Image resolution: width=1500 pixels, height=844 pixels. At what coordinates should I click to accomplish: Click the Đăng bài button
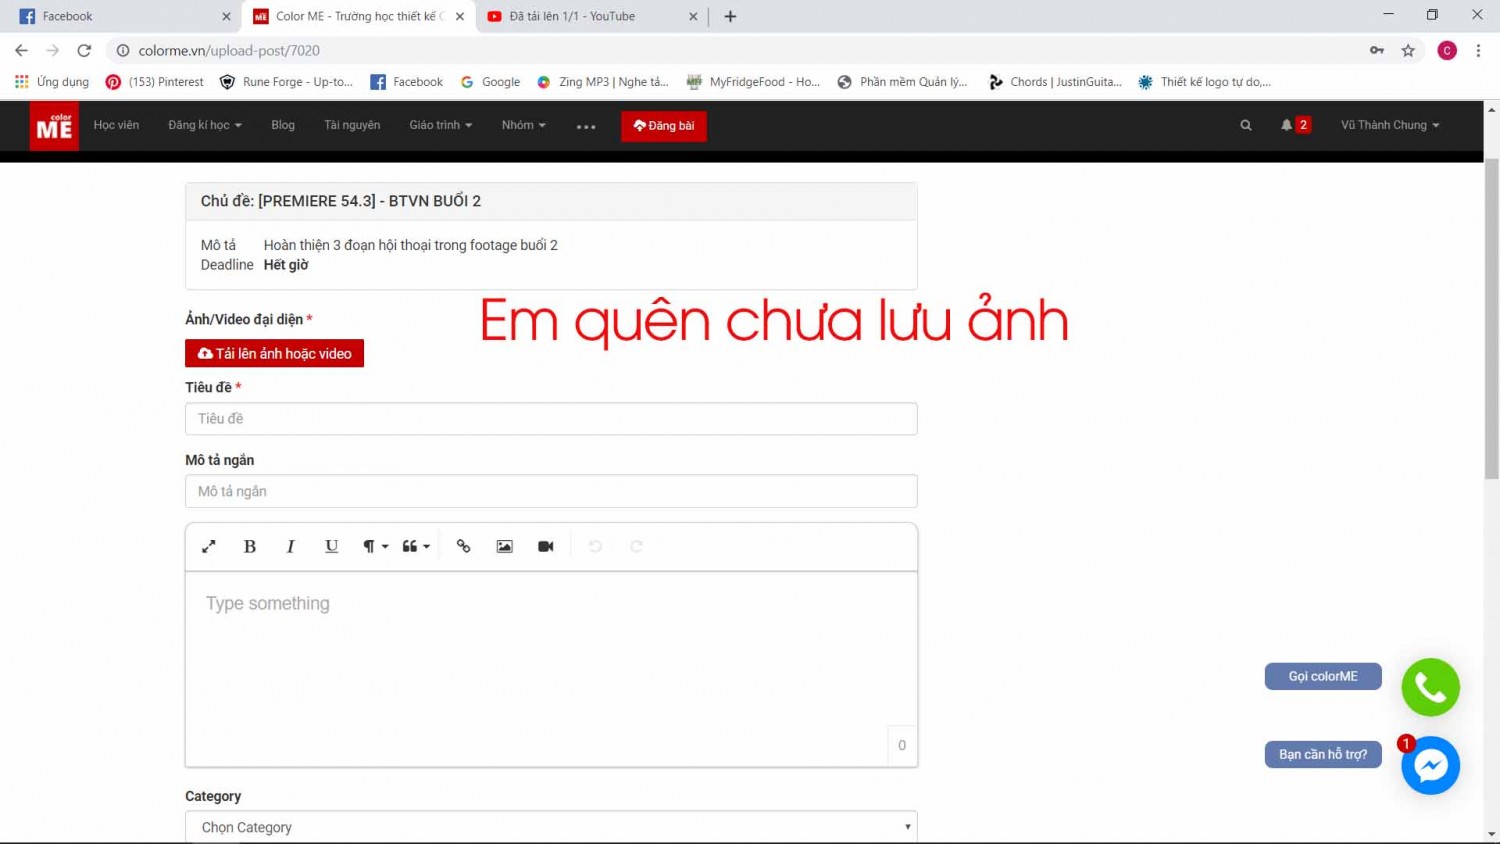point(664,126)
